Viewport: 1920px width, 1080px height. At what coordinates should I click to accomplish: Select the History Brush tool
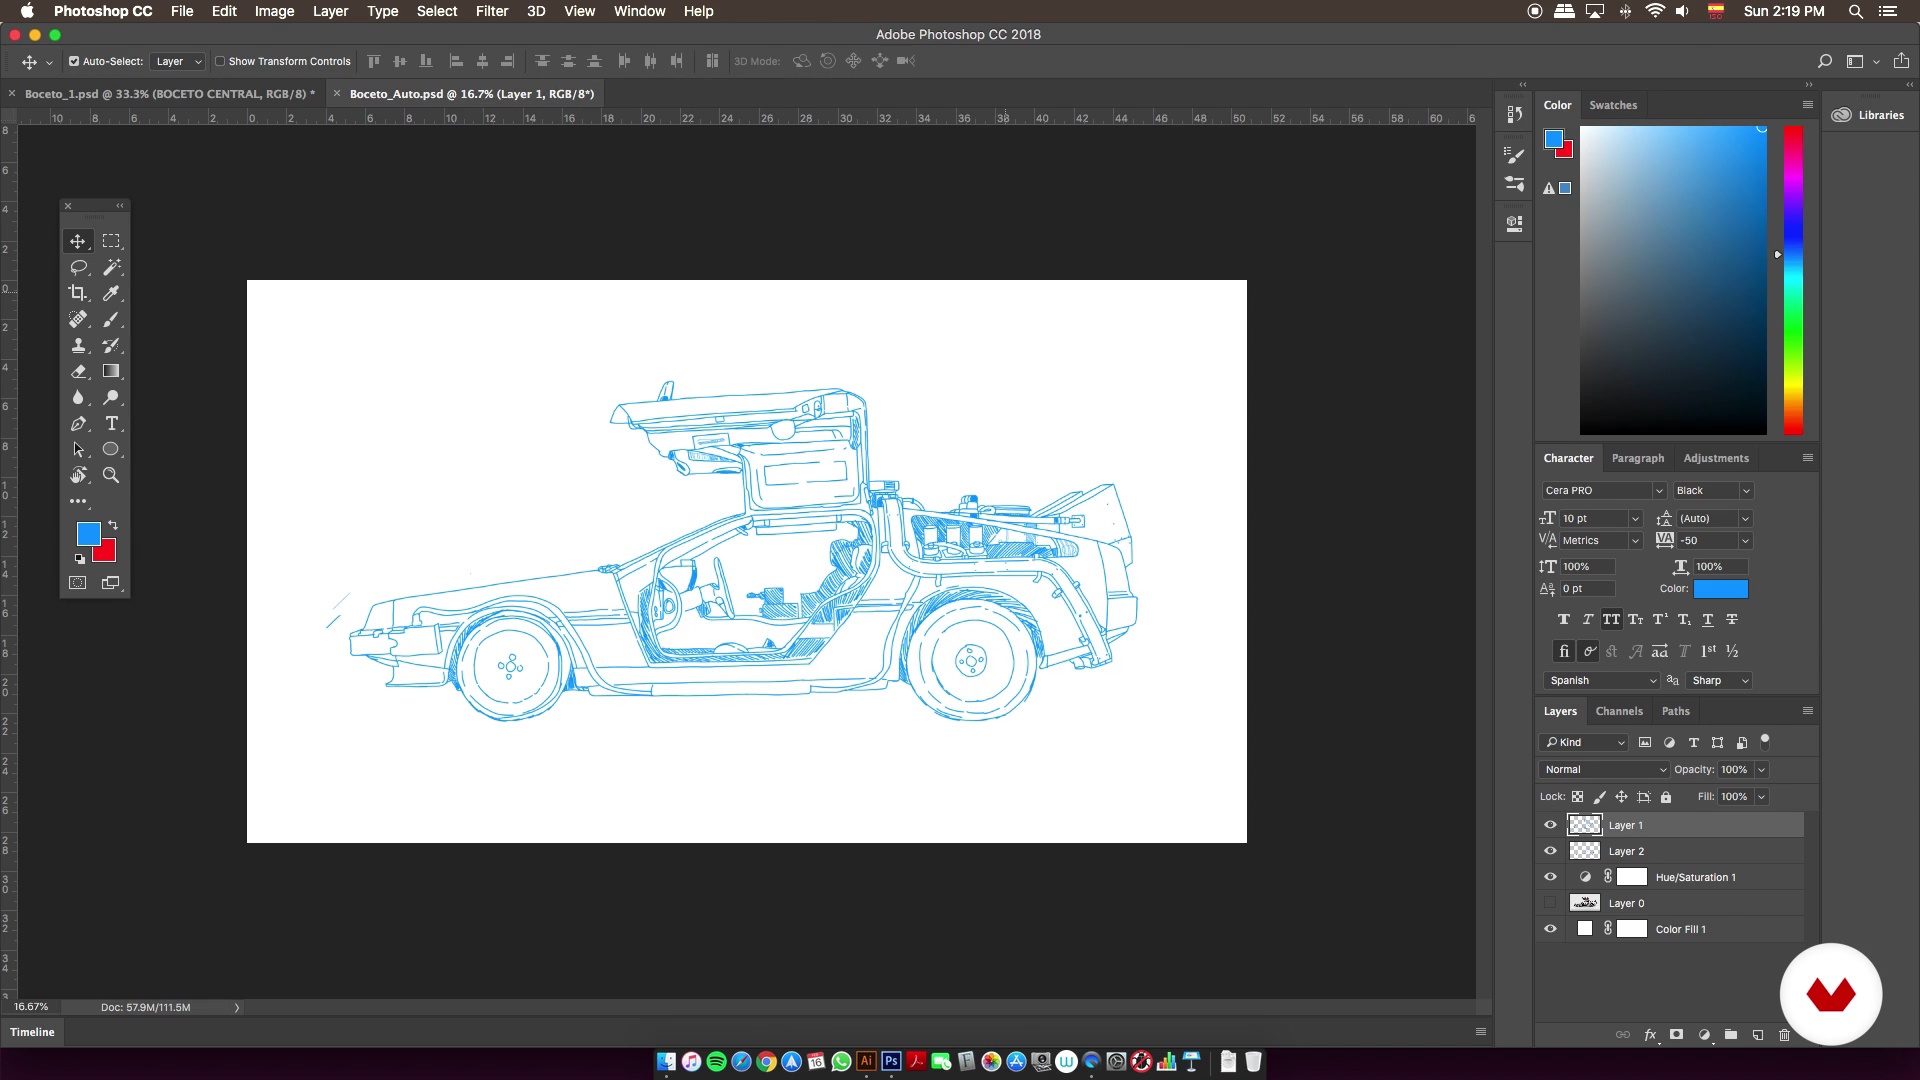(111, 345)
